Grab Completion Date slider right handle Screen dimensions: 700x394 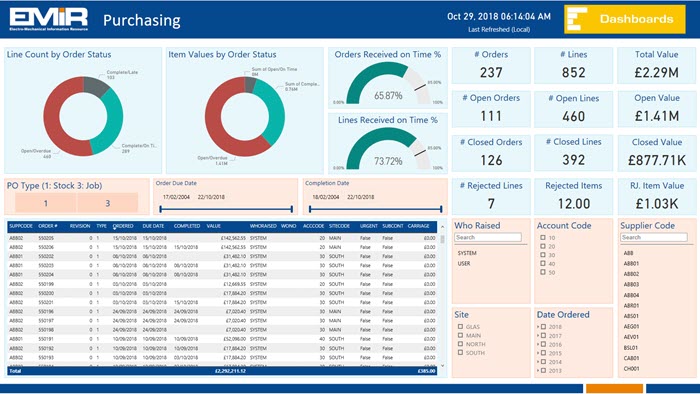(441, 209)
